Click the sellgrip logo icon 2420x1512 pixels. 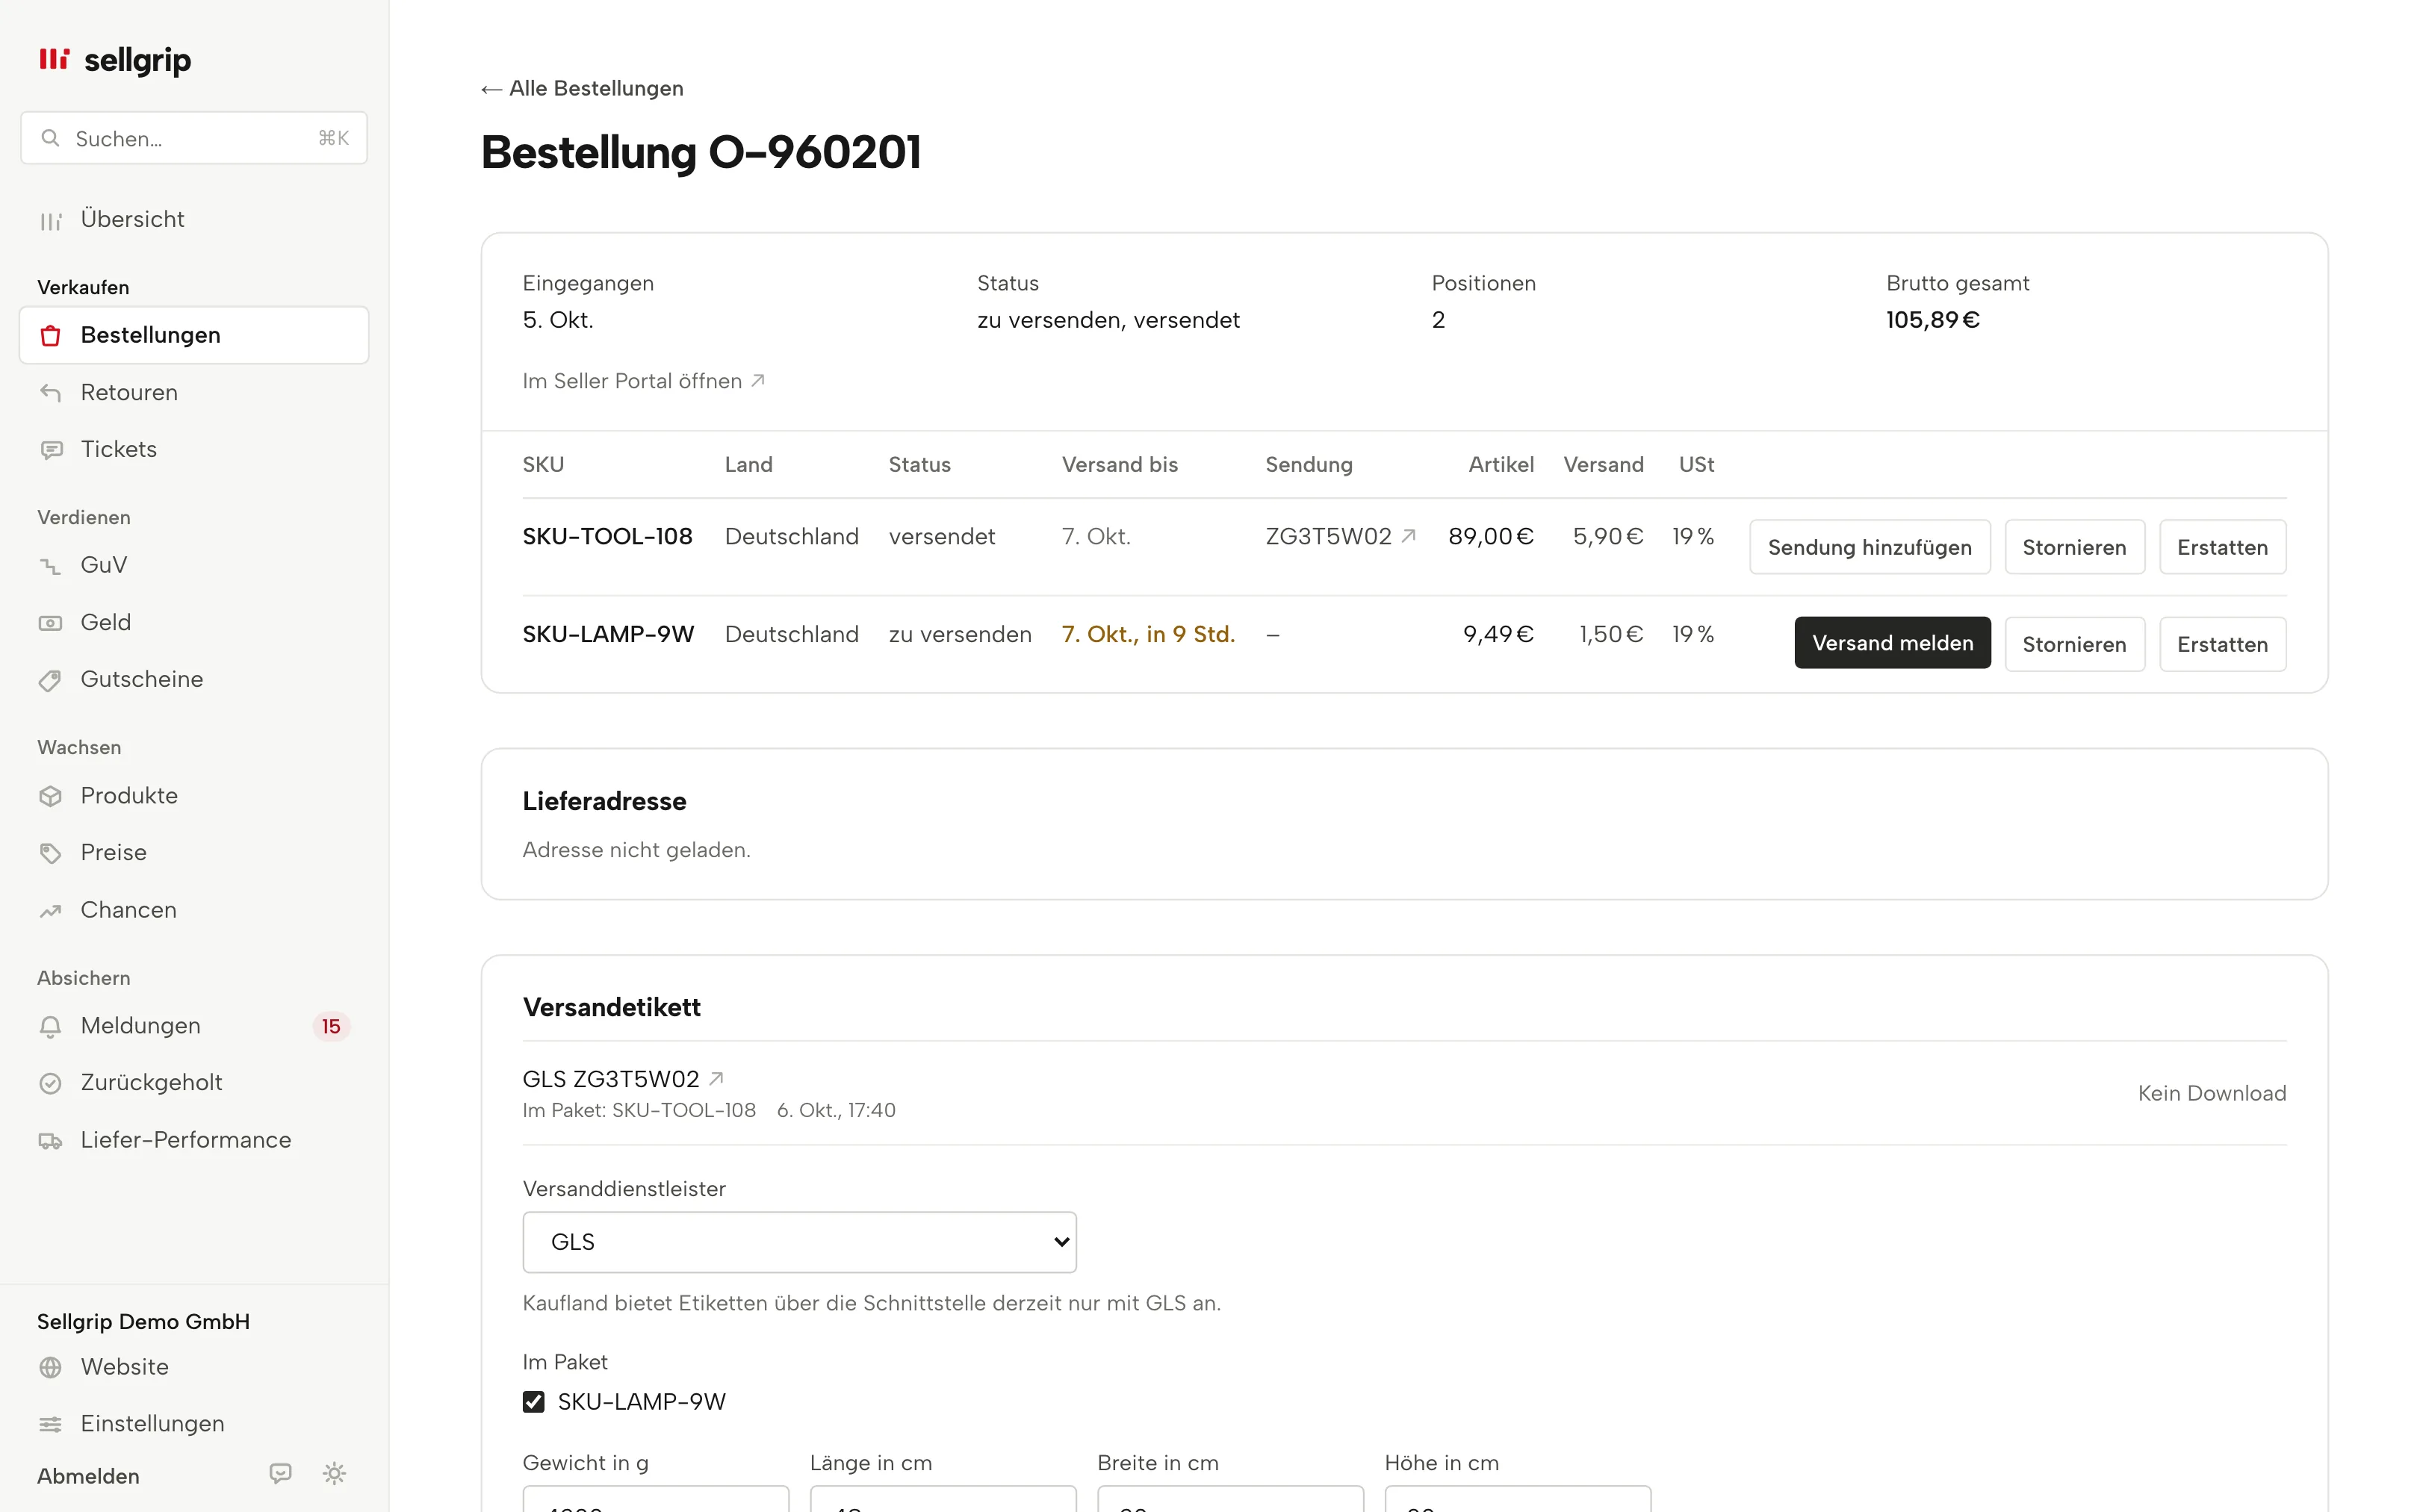click(x=54, y=59)
